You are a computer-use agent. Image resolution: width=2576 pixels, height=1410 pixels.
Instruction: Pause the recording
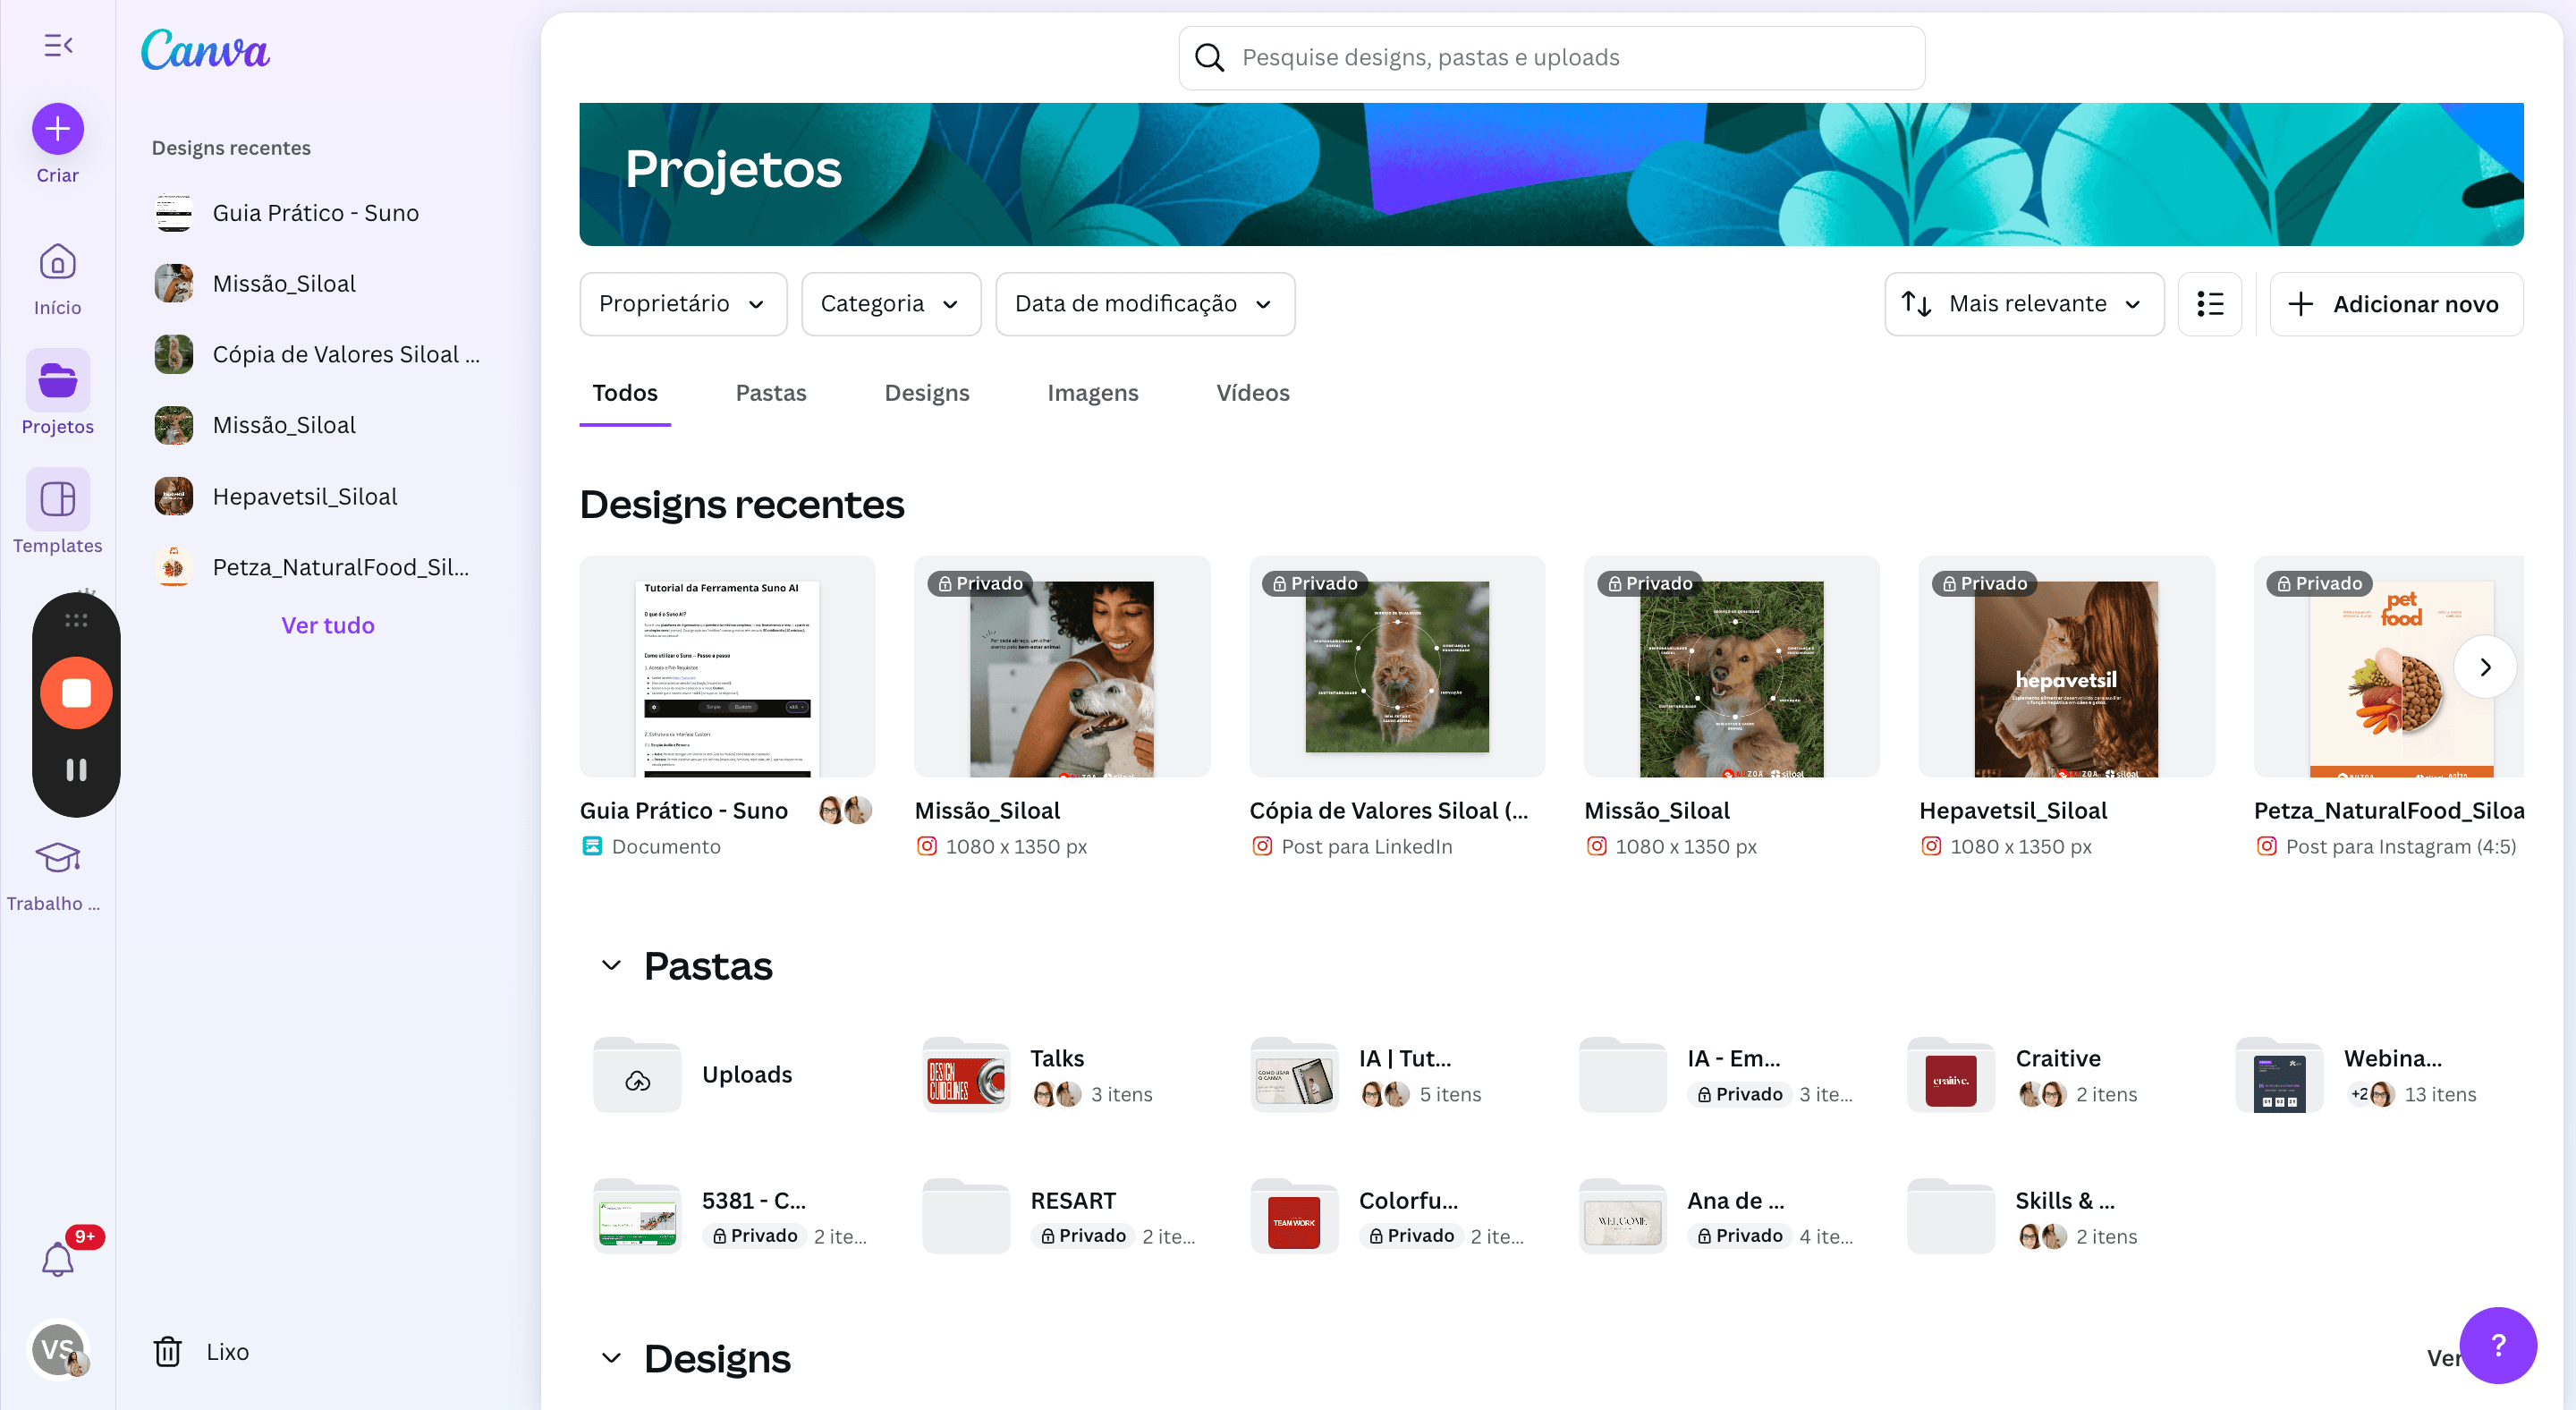coord(76,769)
